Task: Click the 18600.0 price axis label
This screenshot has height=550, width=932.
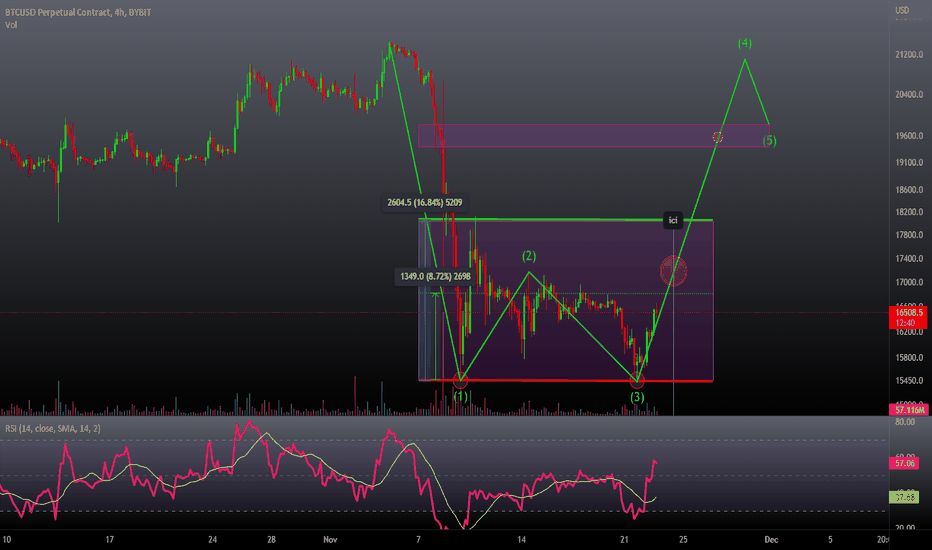Action: coord(909,190)
